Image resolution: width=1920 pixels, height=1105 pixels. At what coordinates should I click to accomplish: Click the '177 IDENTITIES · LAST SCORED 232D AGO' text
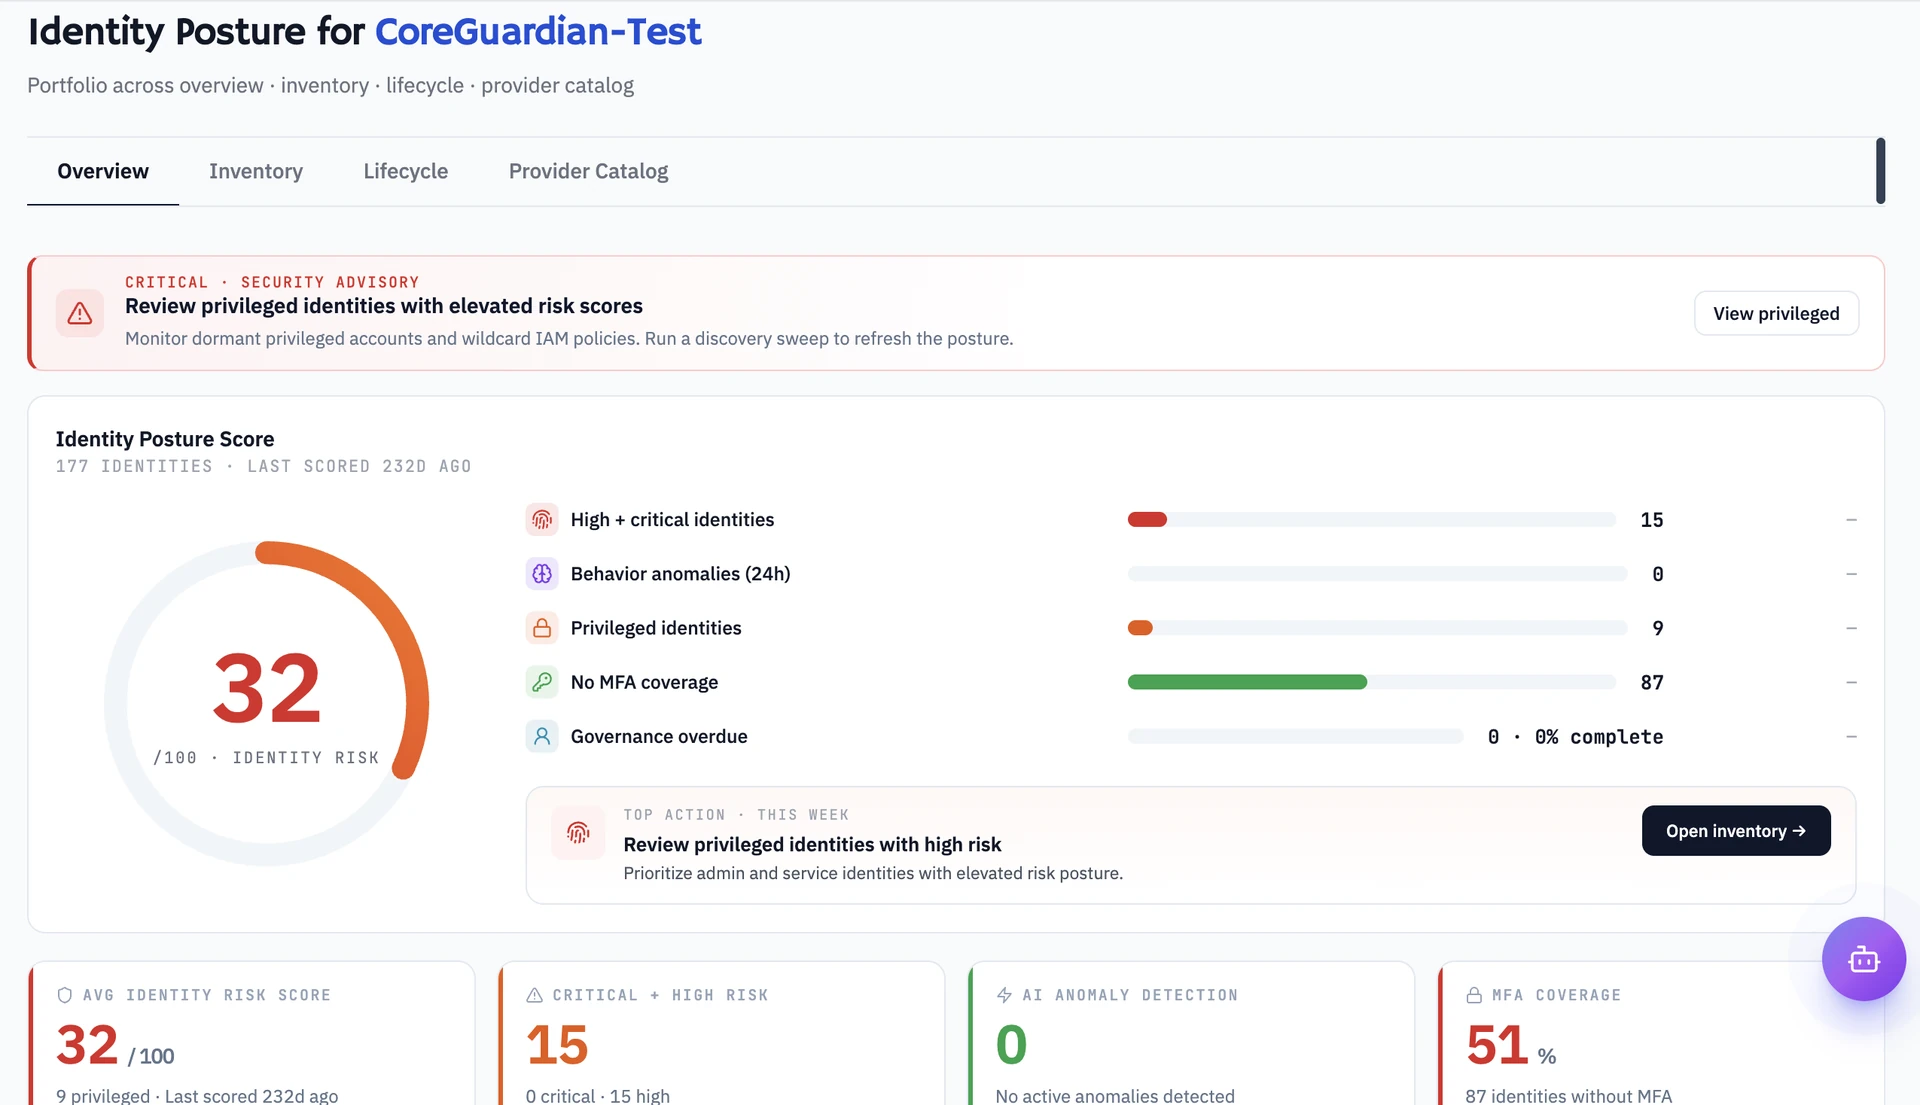[264, 466]
